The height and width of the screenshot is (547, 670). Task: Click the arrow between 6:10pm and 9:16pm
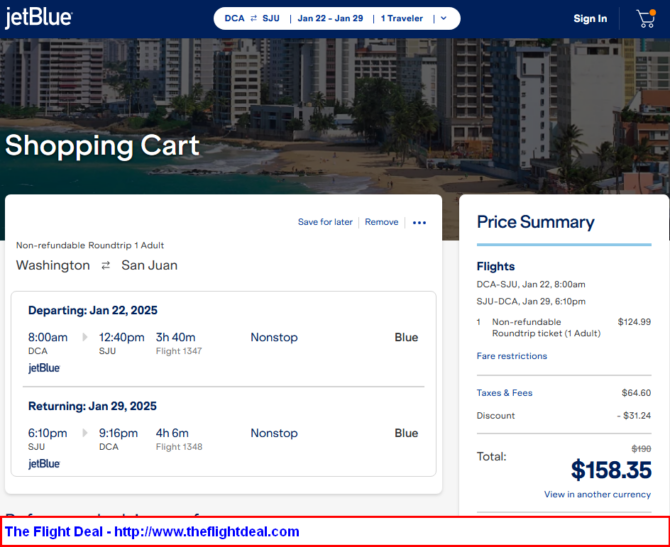85,433
